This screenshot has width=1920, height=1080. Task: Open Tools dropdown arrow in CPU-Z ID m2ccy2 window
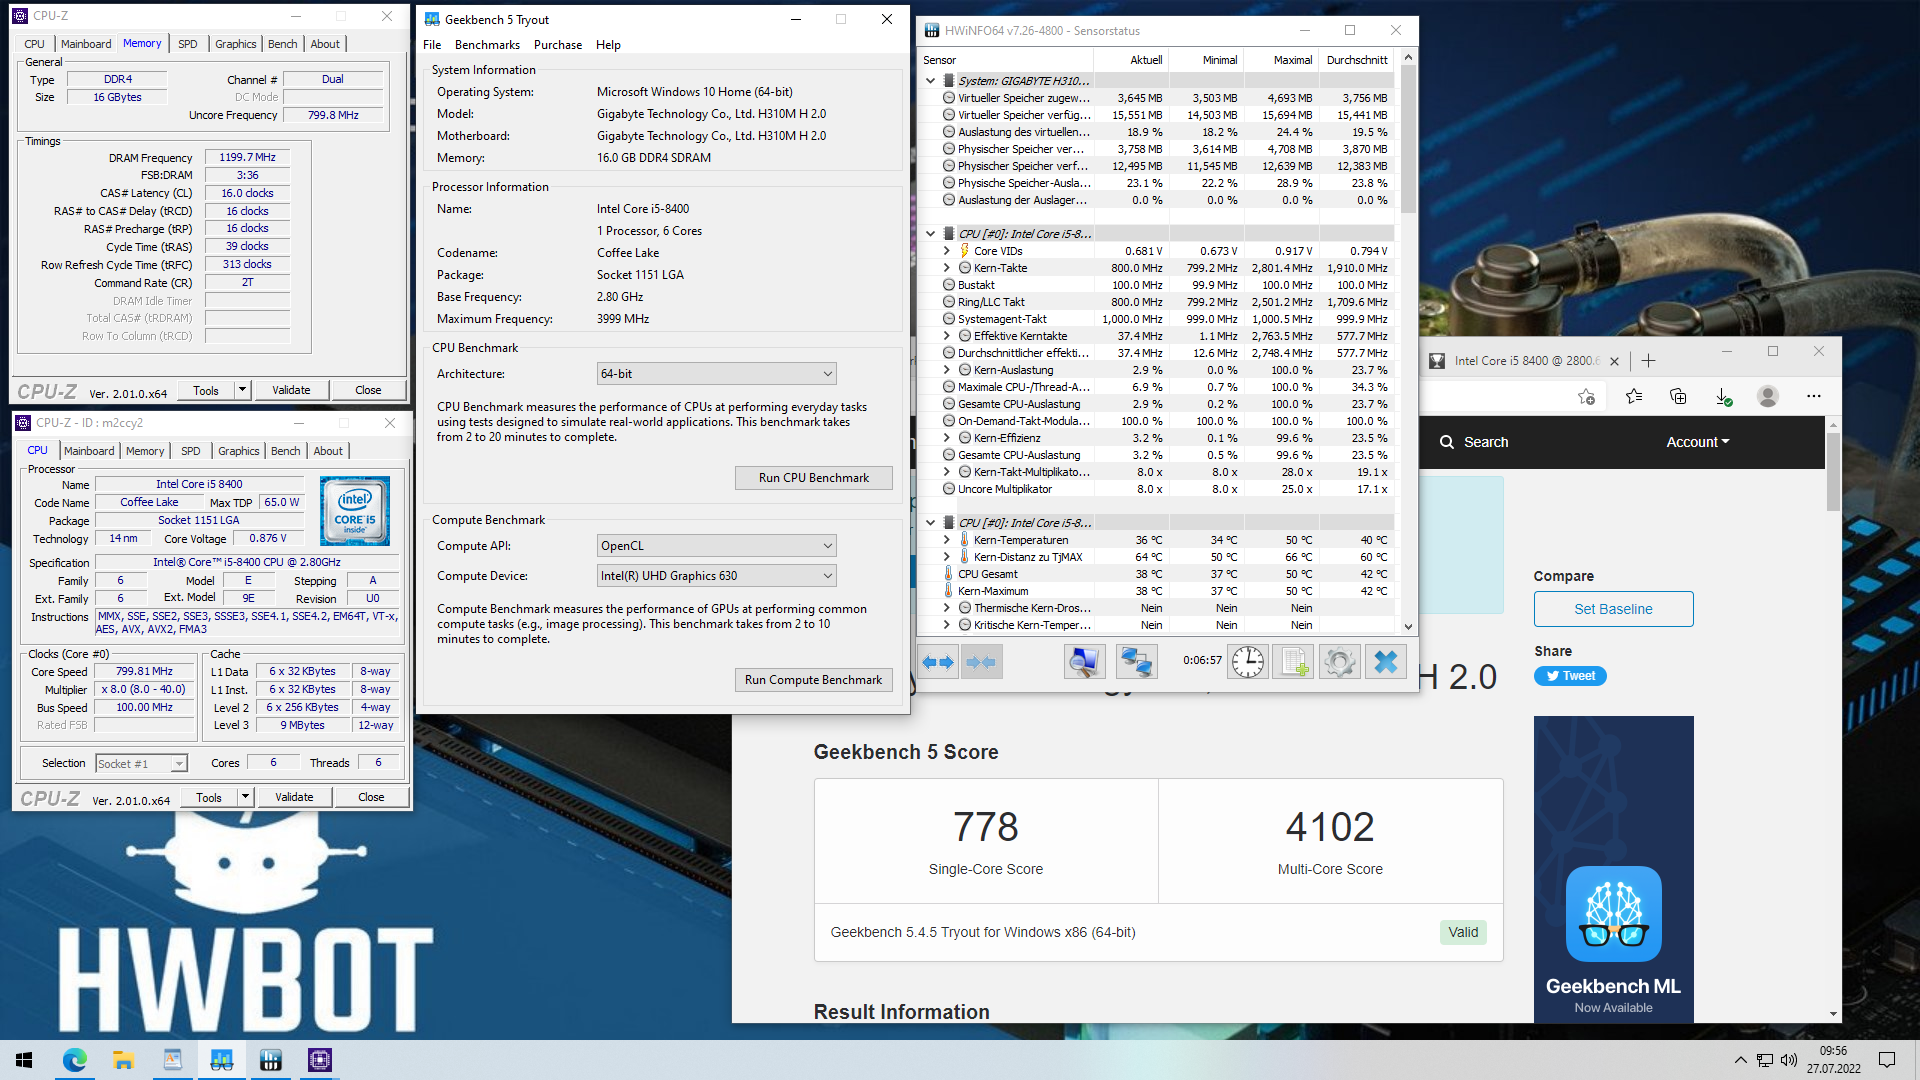(245, 797)
